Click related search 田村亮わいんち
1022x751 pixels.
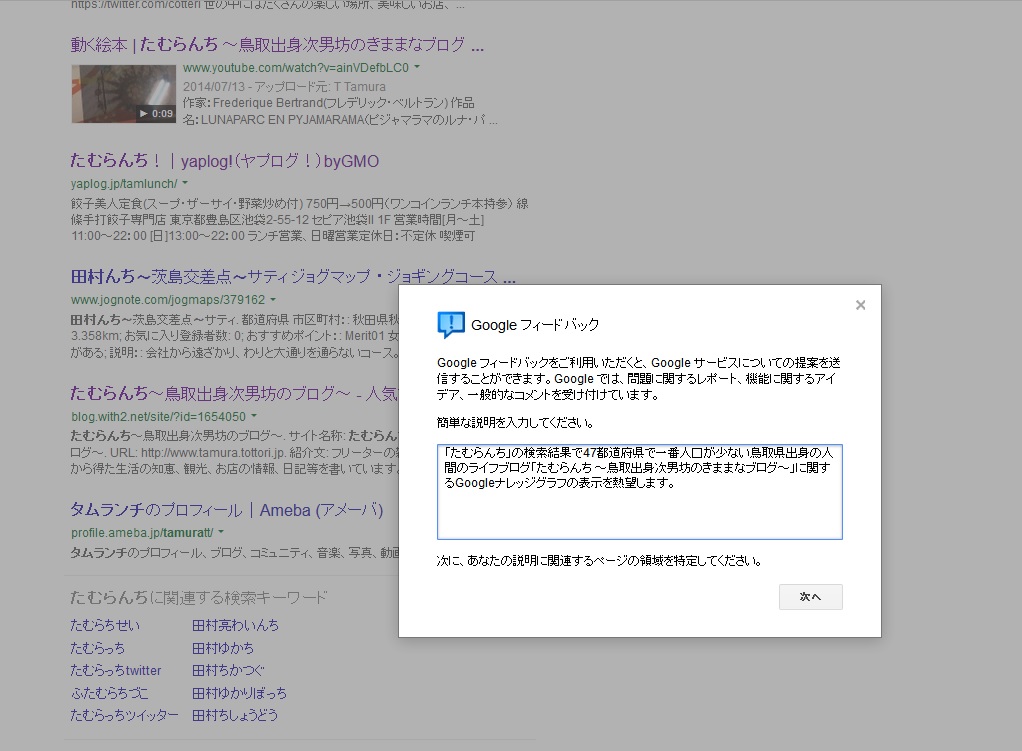pyautogui.click(x=235, y=625)
